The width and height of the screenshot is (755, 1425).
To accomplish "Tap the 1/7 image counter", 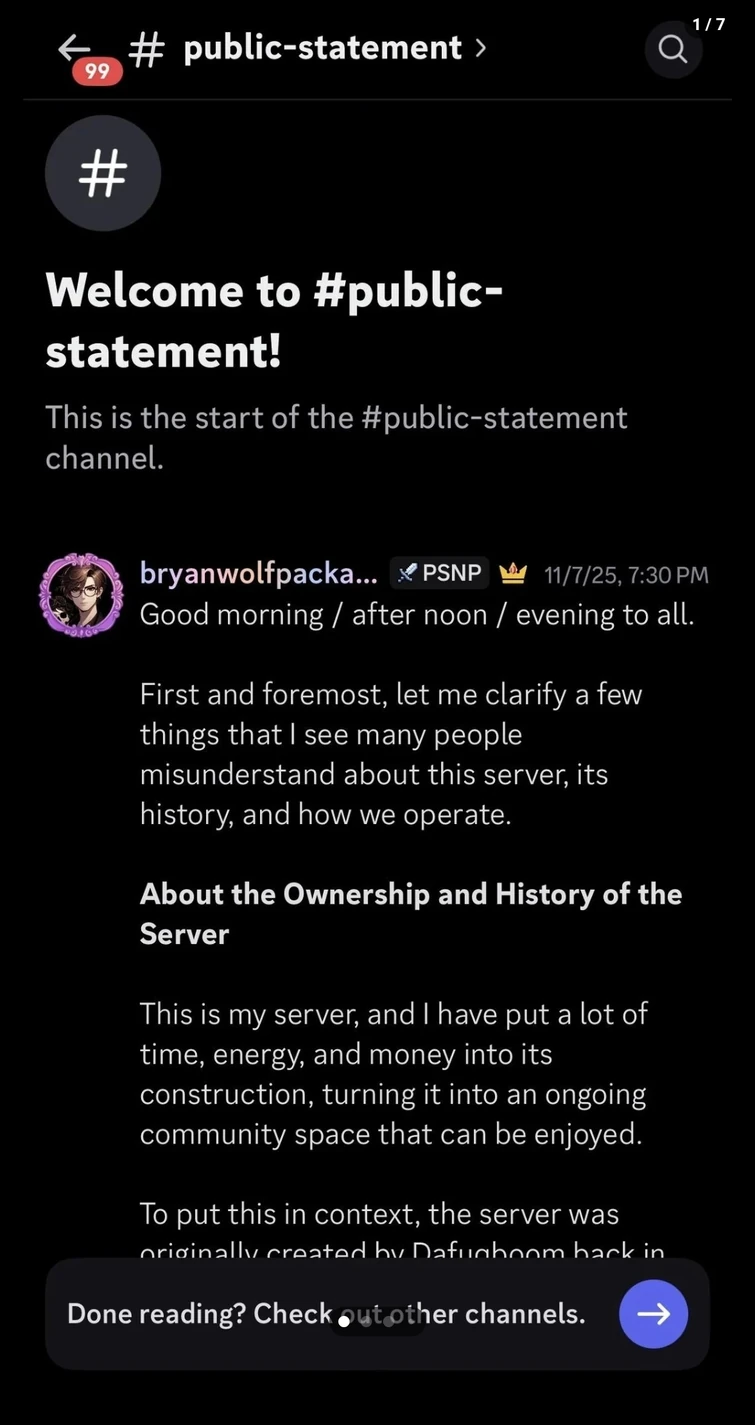I will (708, 25).
